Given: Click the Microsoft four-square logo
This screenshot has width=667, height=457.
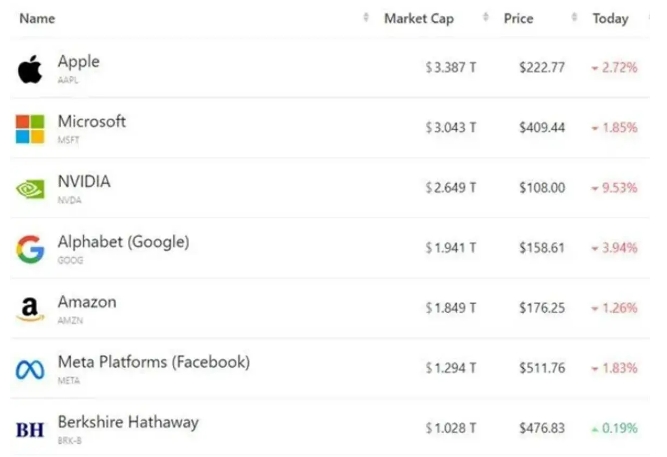Looking at the screenshot, I should pos(30,129).
